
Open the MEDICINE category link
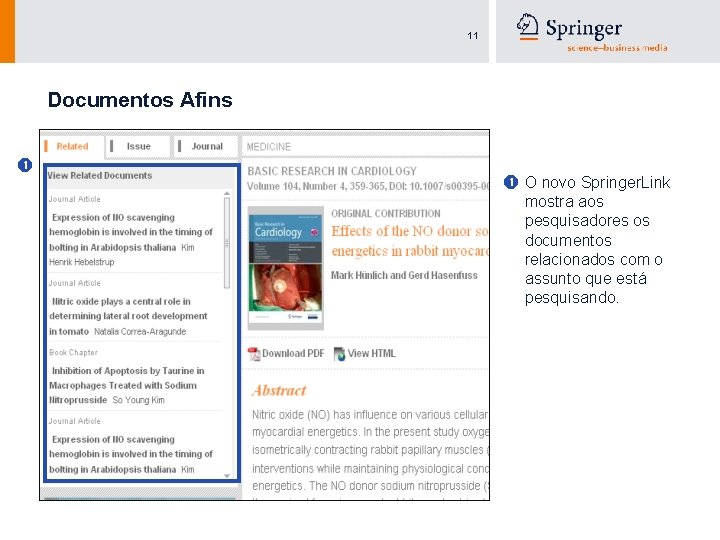[269, 147]
